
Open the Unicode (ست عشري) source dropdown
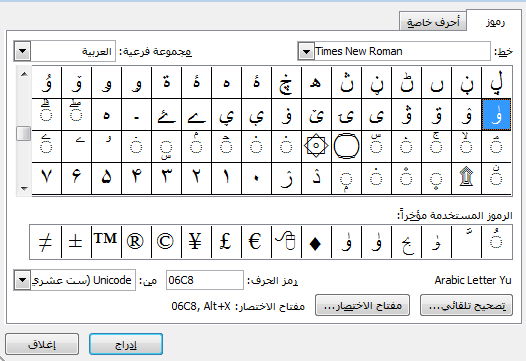(22, 280)
